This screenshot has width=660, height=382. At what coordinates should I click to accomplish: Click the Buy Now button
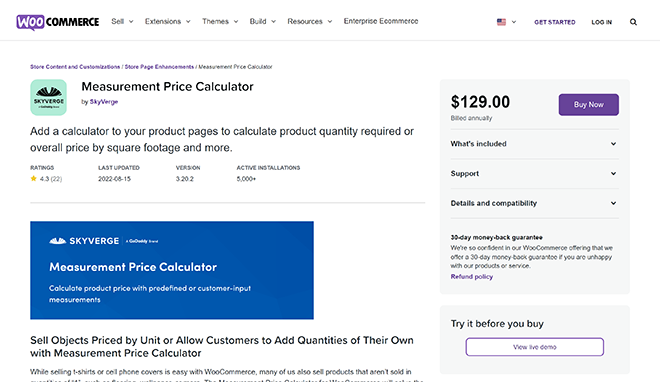pyautogui.click(x=588, y=104)
